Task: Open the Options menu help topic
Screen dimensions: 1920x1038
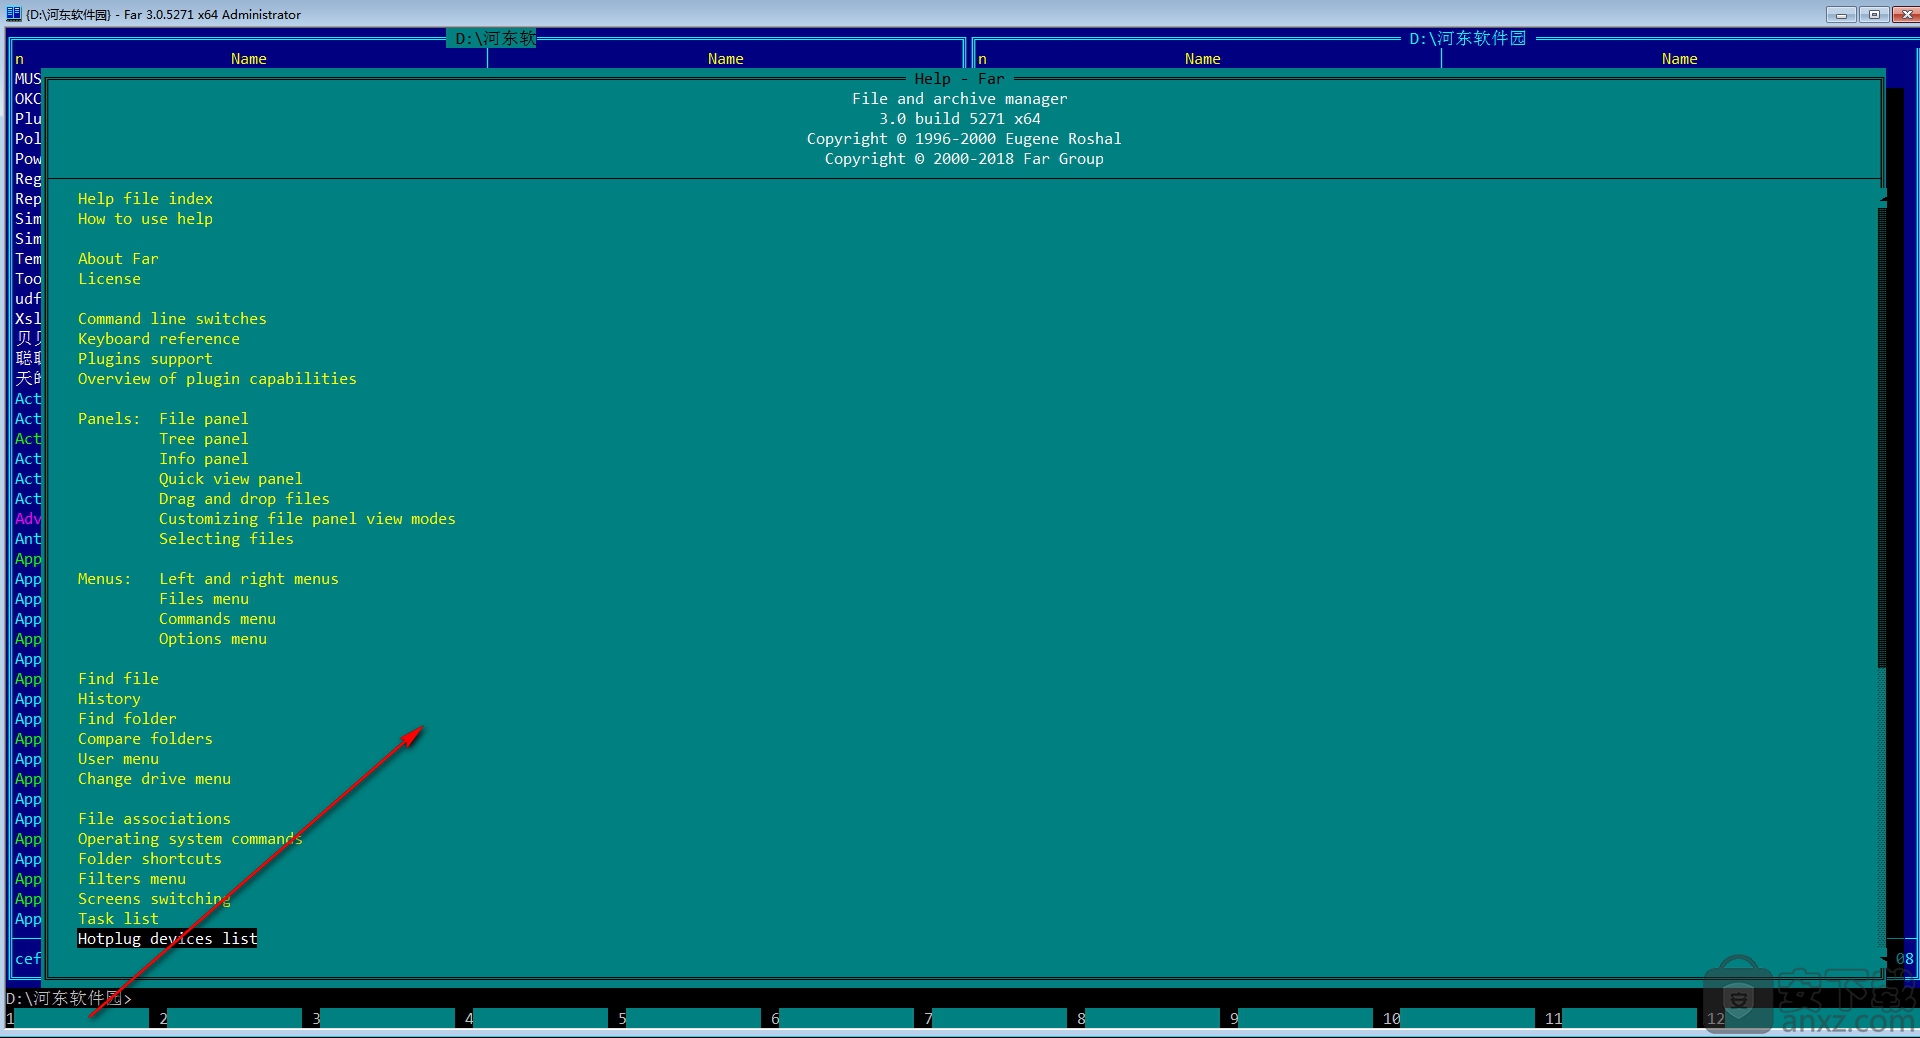Action: (213, 639)
